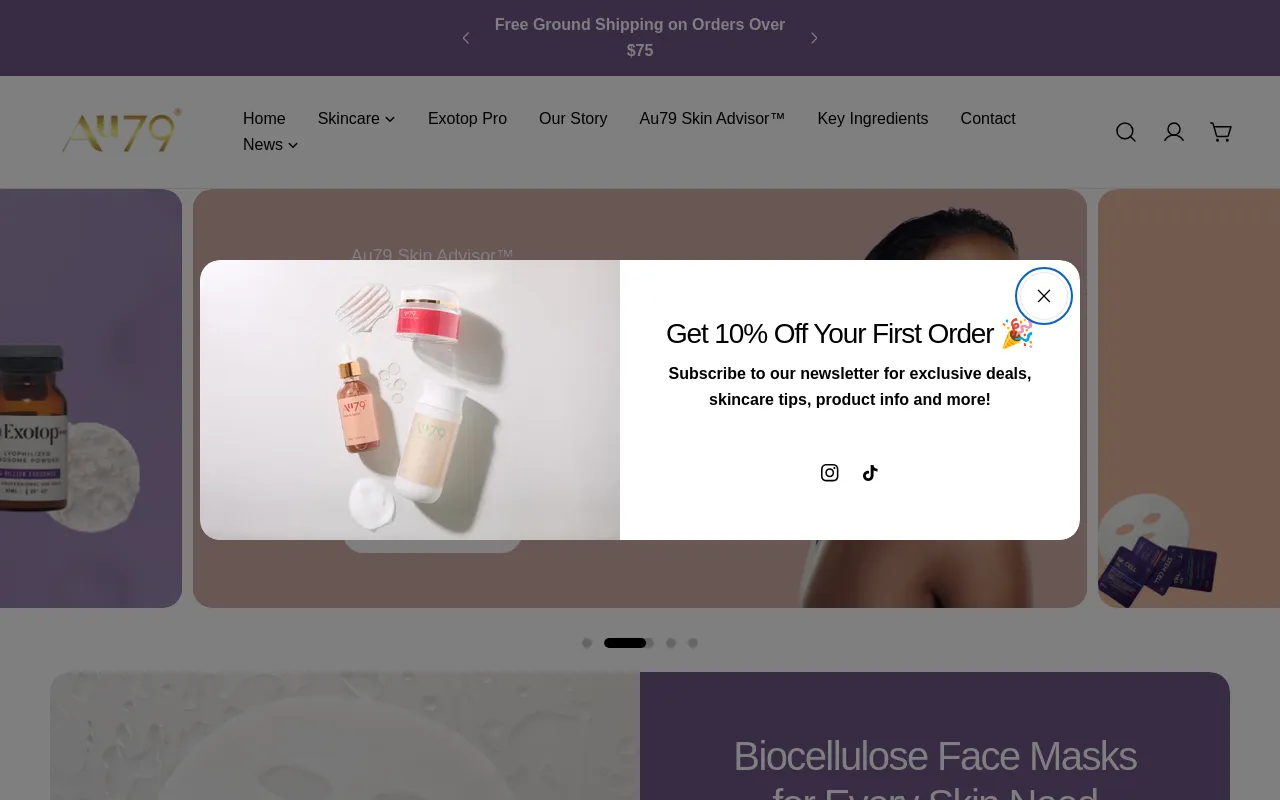Close the newsletter discount popup
The height and width of the screenshot is (800, 1280).
pyautogui.click(x=1044, y=296)
